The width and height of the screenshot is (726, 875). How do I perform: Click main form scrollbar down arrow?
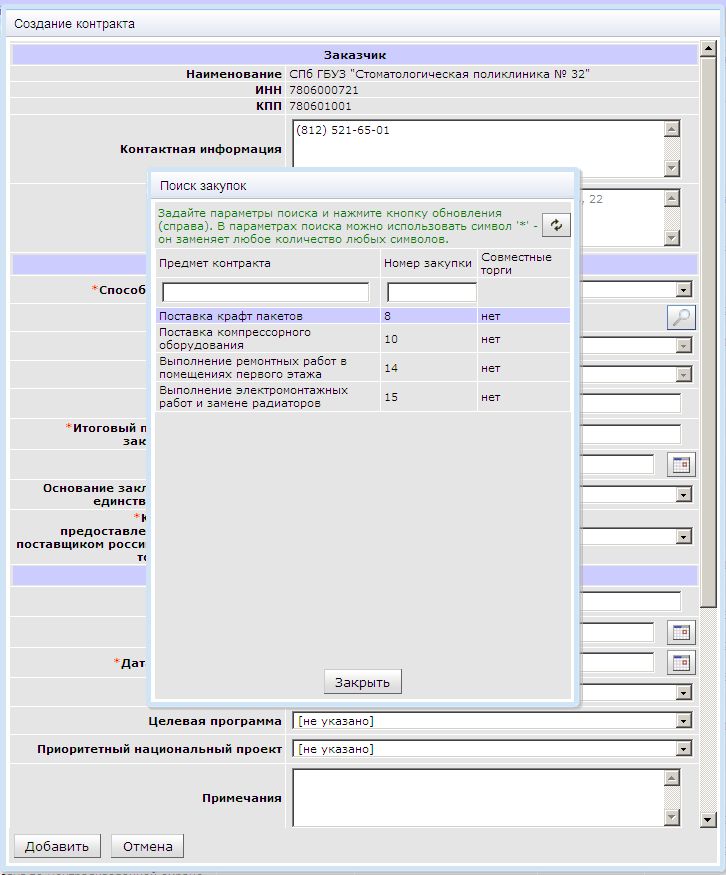708,819
